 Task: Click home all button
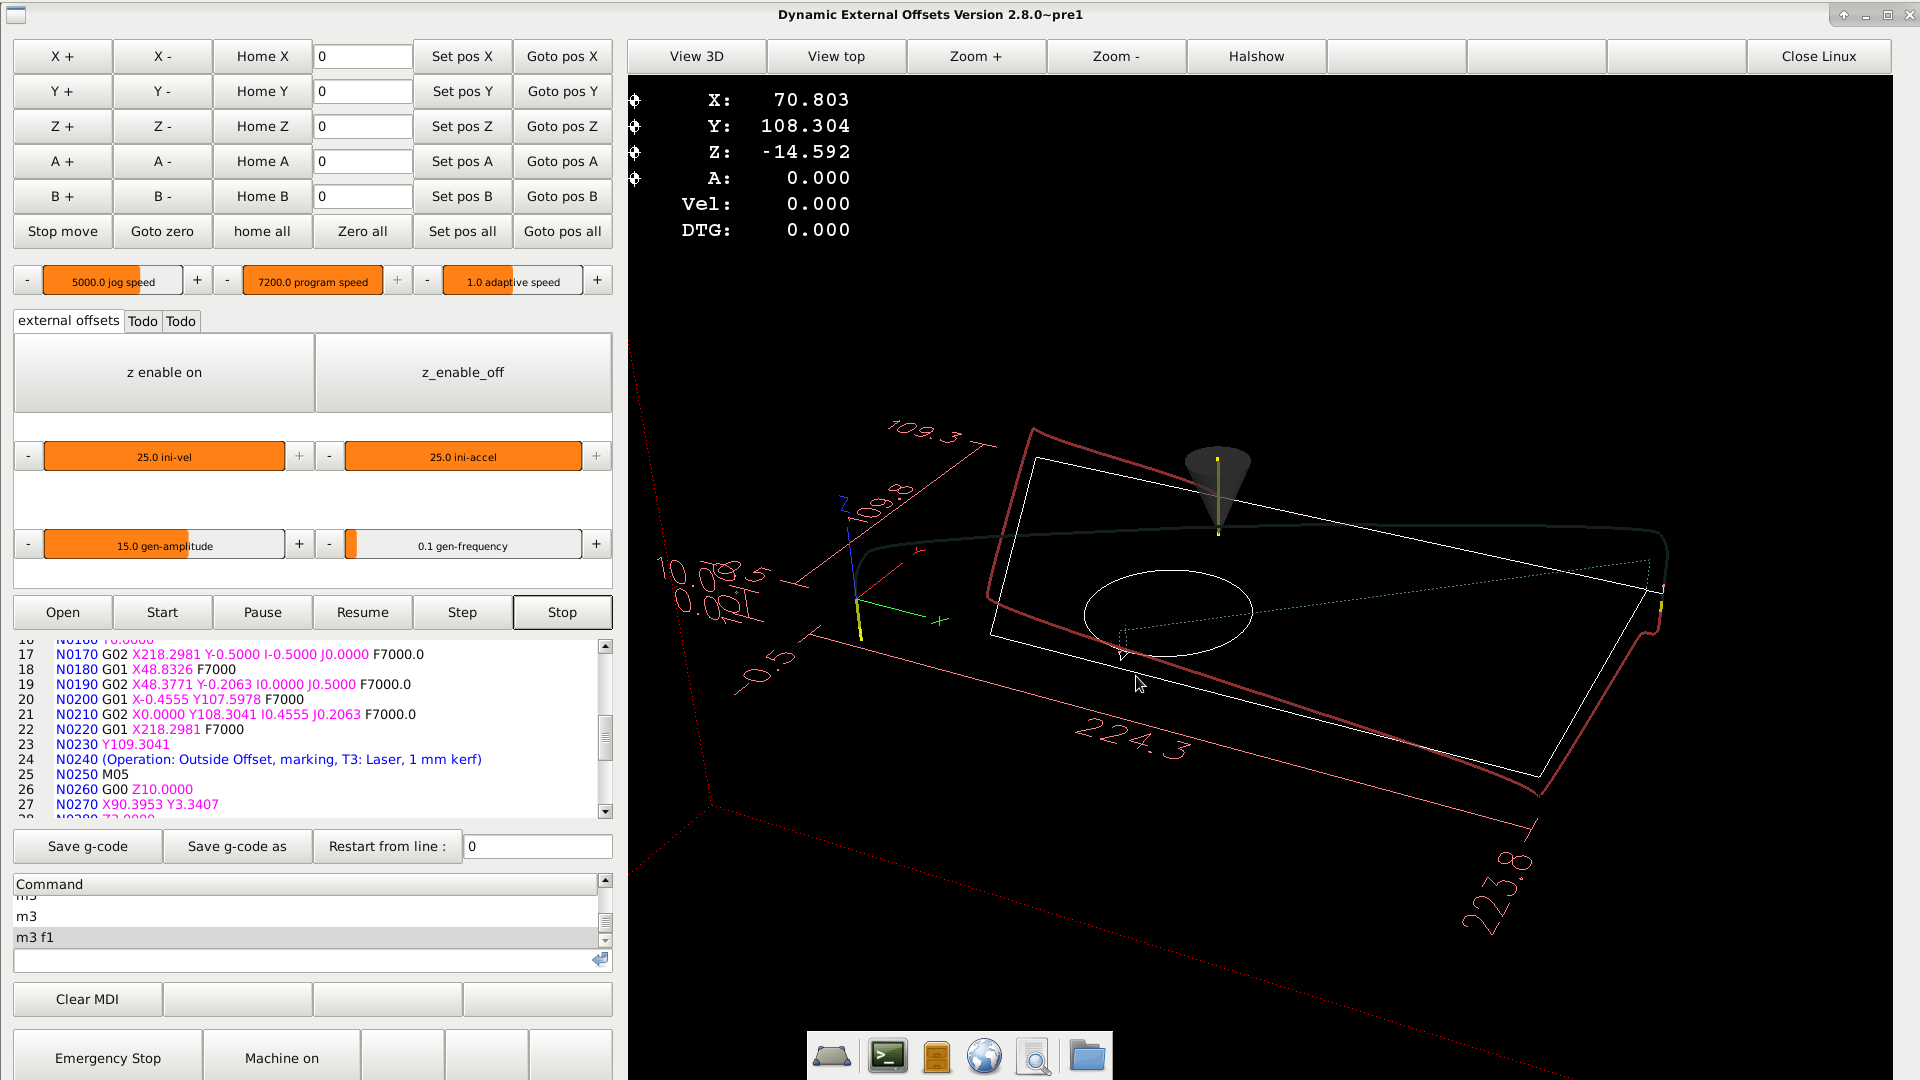(263, 231)
